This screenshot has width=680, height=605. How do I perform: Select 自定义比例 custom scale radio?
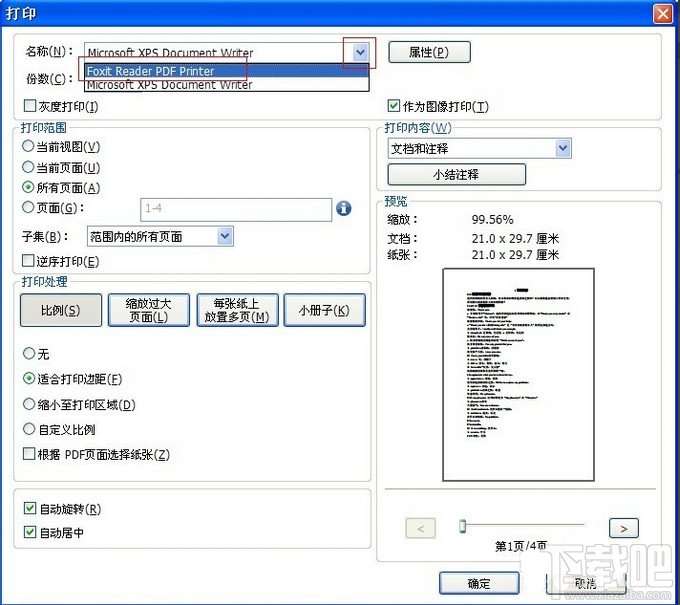coord(29,429)
